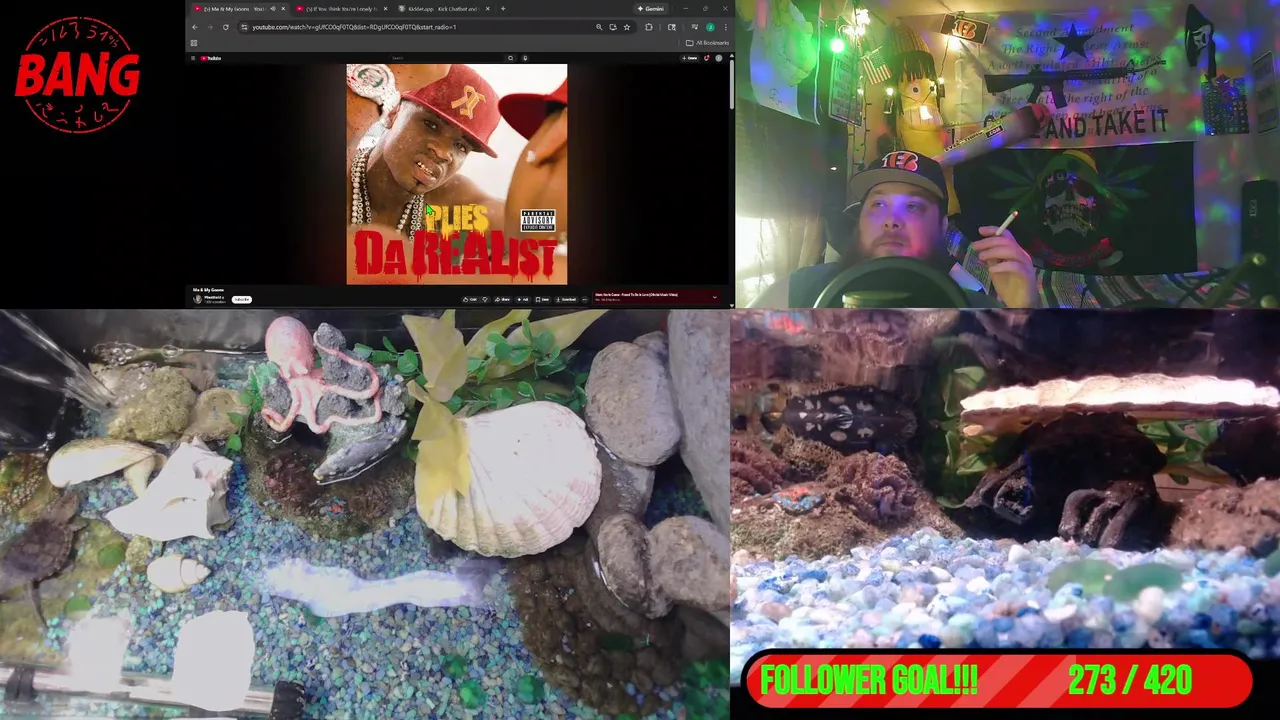Click the 'Me & My Goons' video title
Image resolution: width=1280 pixels, height=720 pixels.
(x=208, y=290)
